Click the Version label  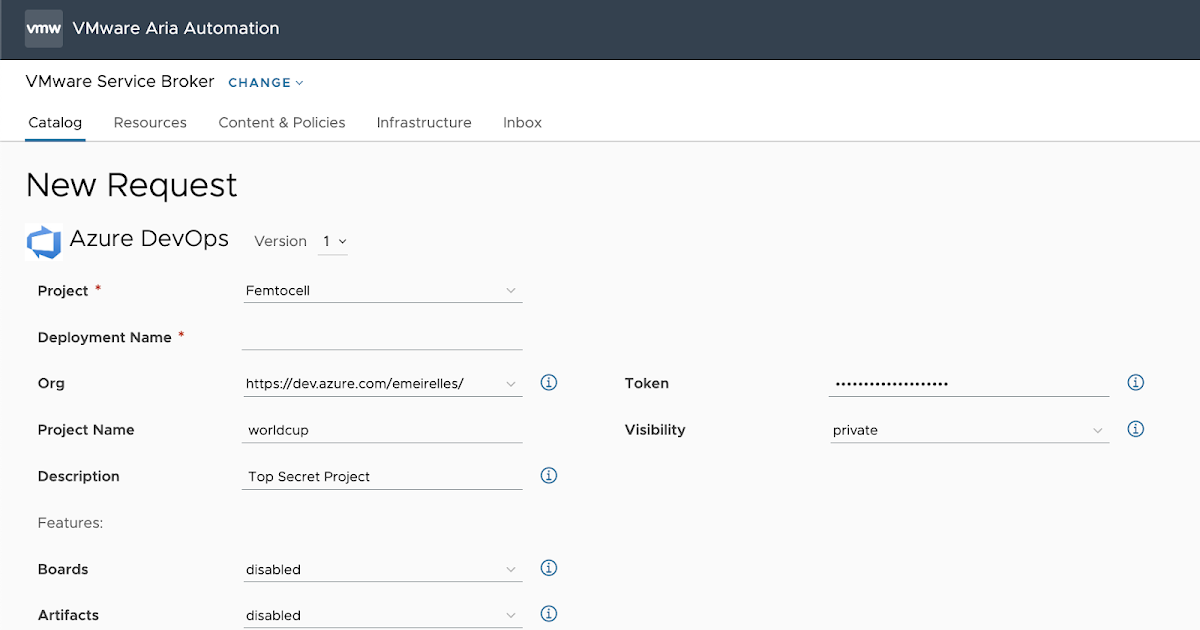(x=280, y=242)
